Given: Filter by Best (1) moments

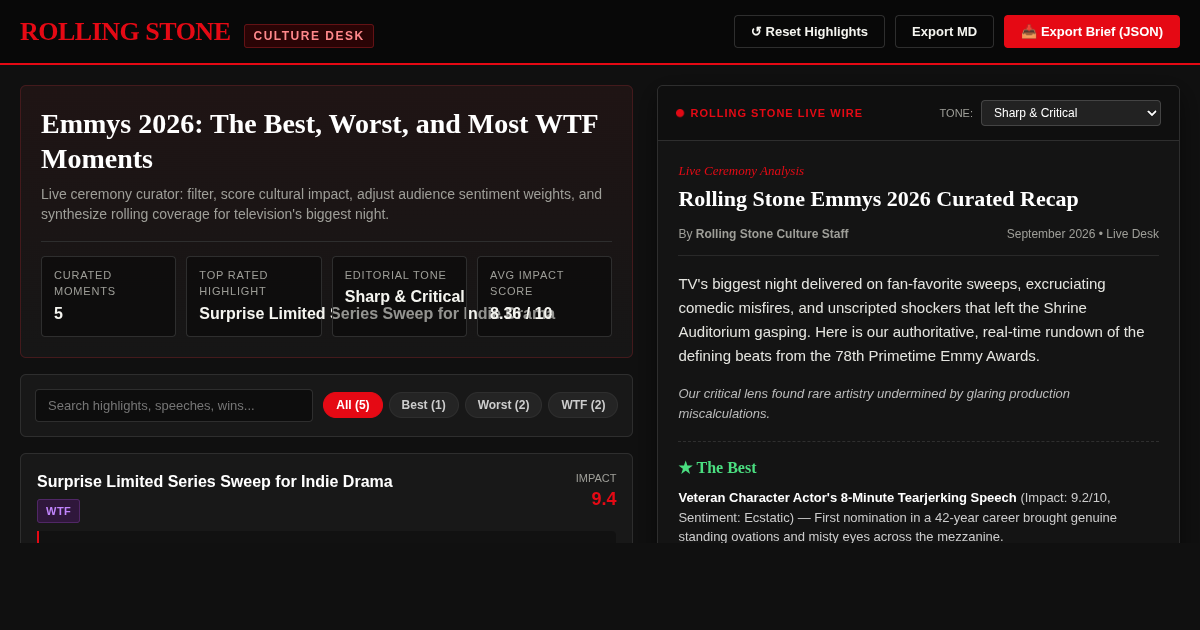Looking at the screenshot, I should tap(424, 405).
